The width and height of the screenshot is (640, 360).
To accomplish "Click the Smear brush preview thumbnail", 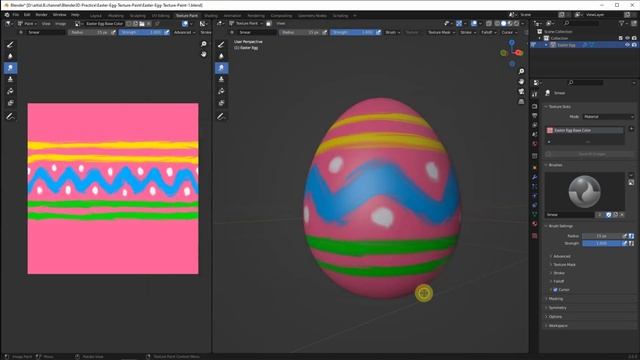I will coord(584,191).
